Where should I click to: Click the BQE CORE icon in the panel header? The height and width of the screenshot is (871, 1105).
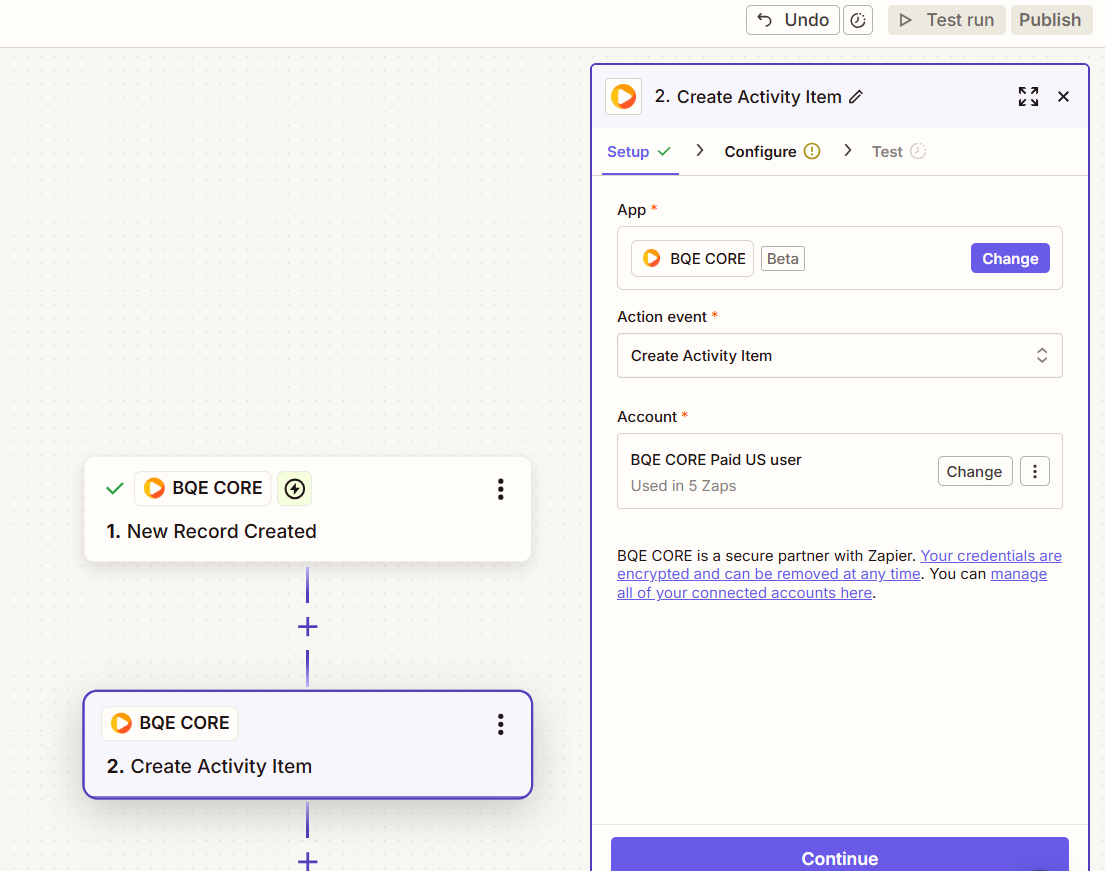tap(623, 96)
